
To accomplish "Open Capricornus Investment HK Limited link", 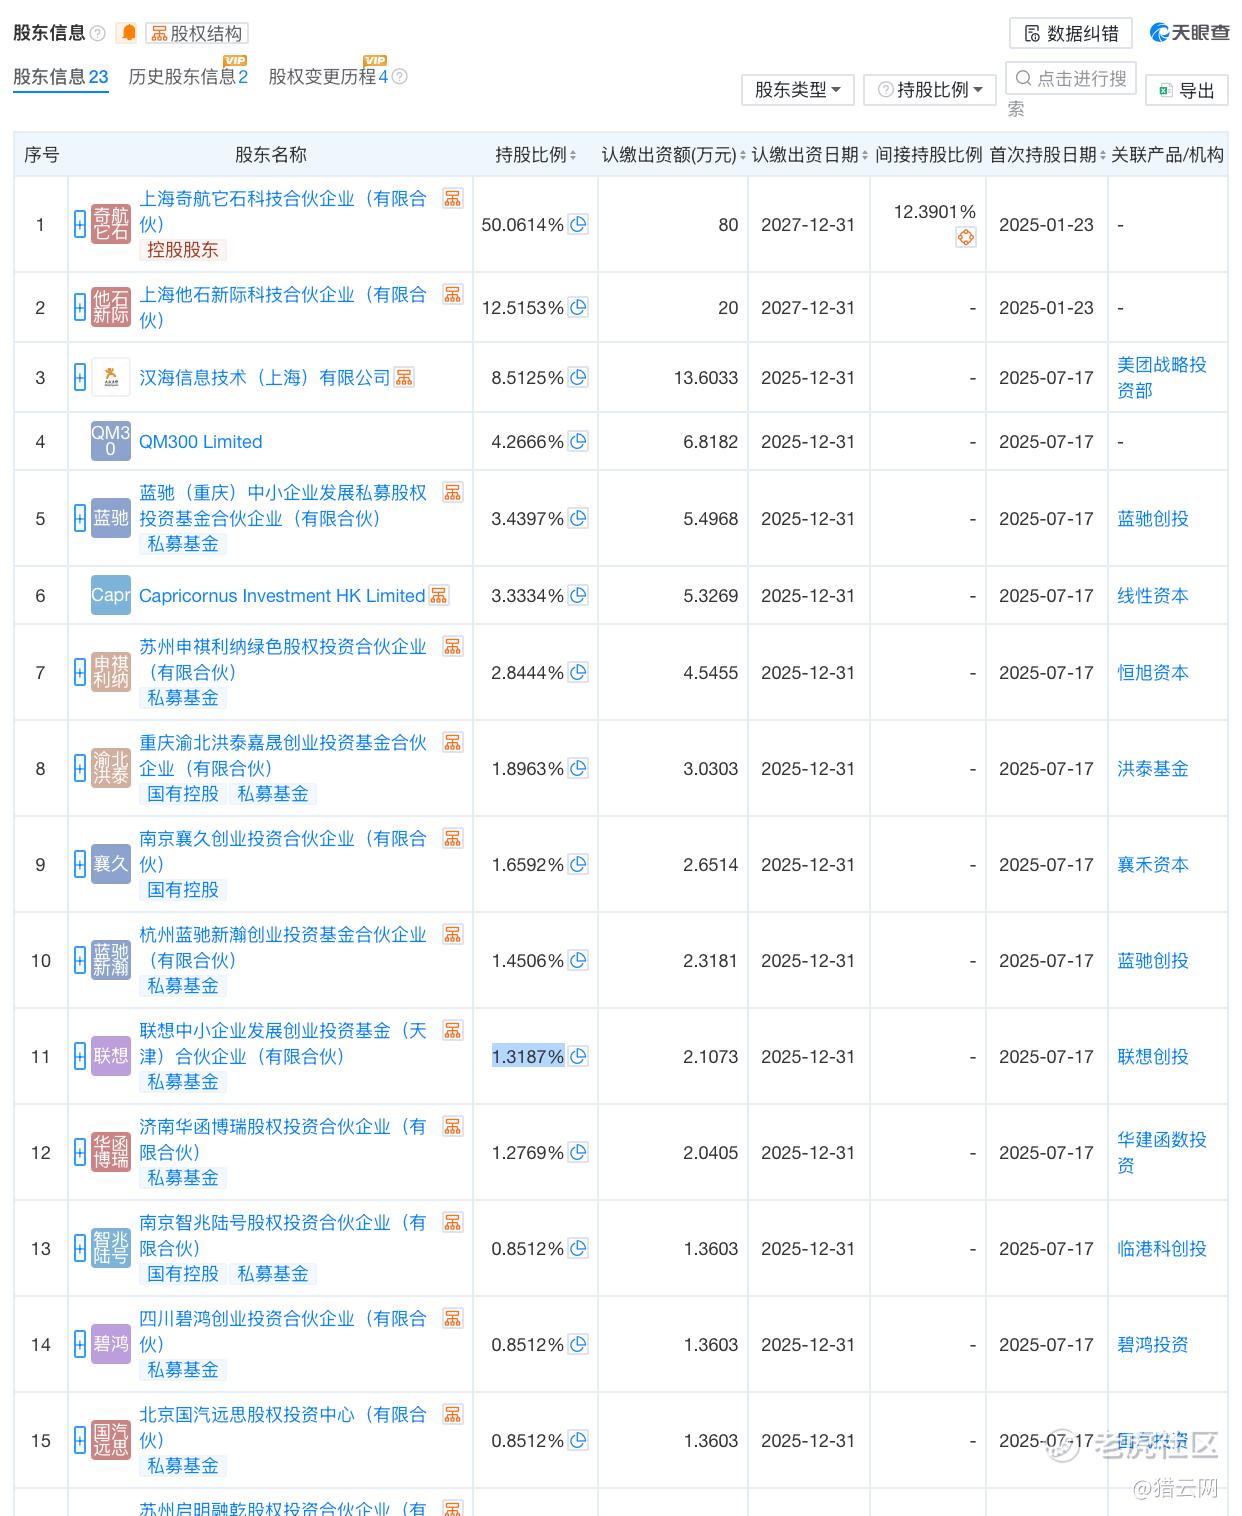I will (282, 596).
